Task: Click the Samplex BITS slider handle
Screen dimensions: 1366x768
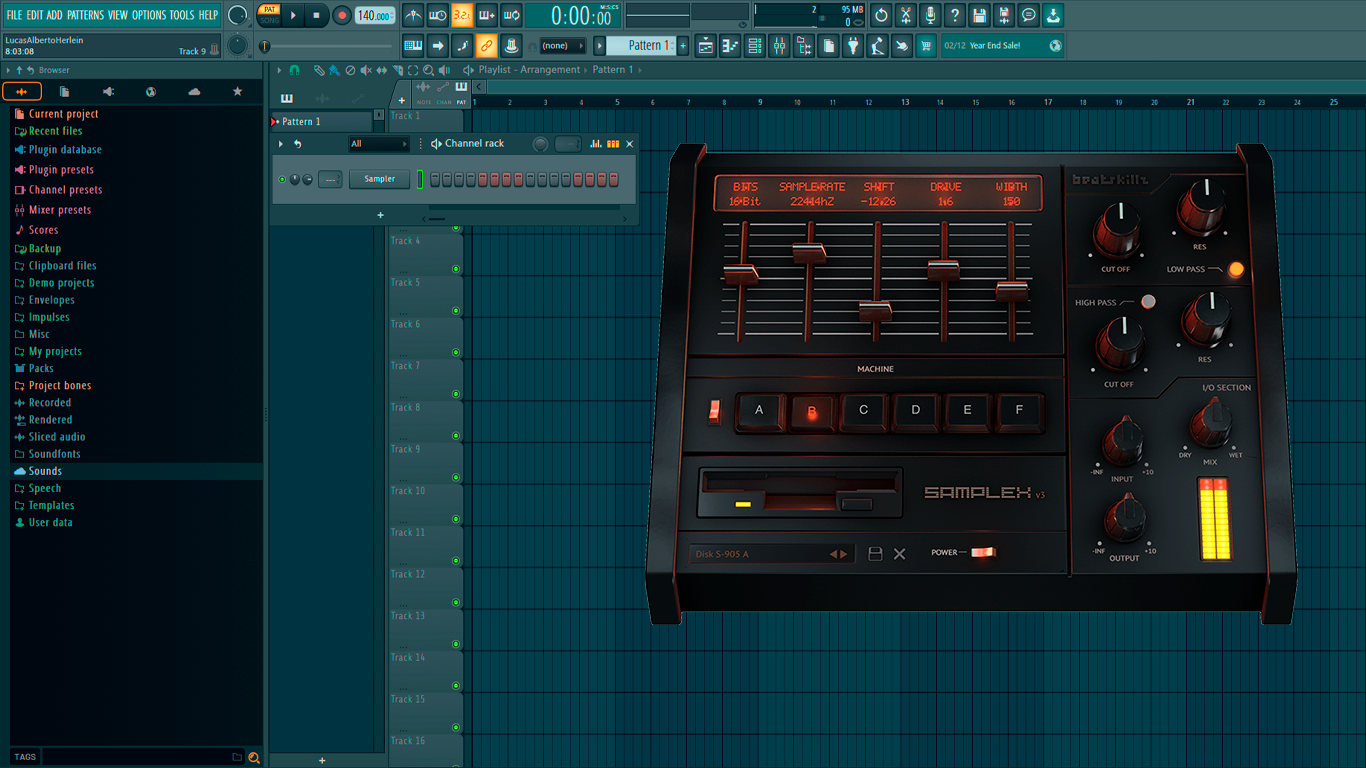Action: [x=741, y=274]
